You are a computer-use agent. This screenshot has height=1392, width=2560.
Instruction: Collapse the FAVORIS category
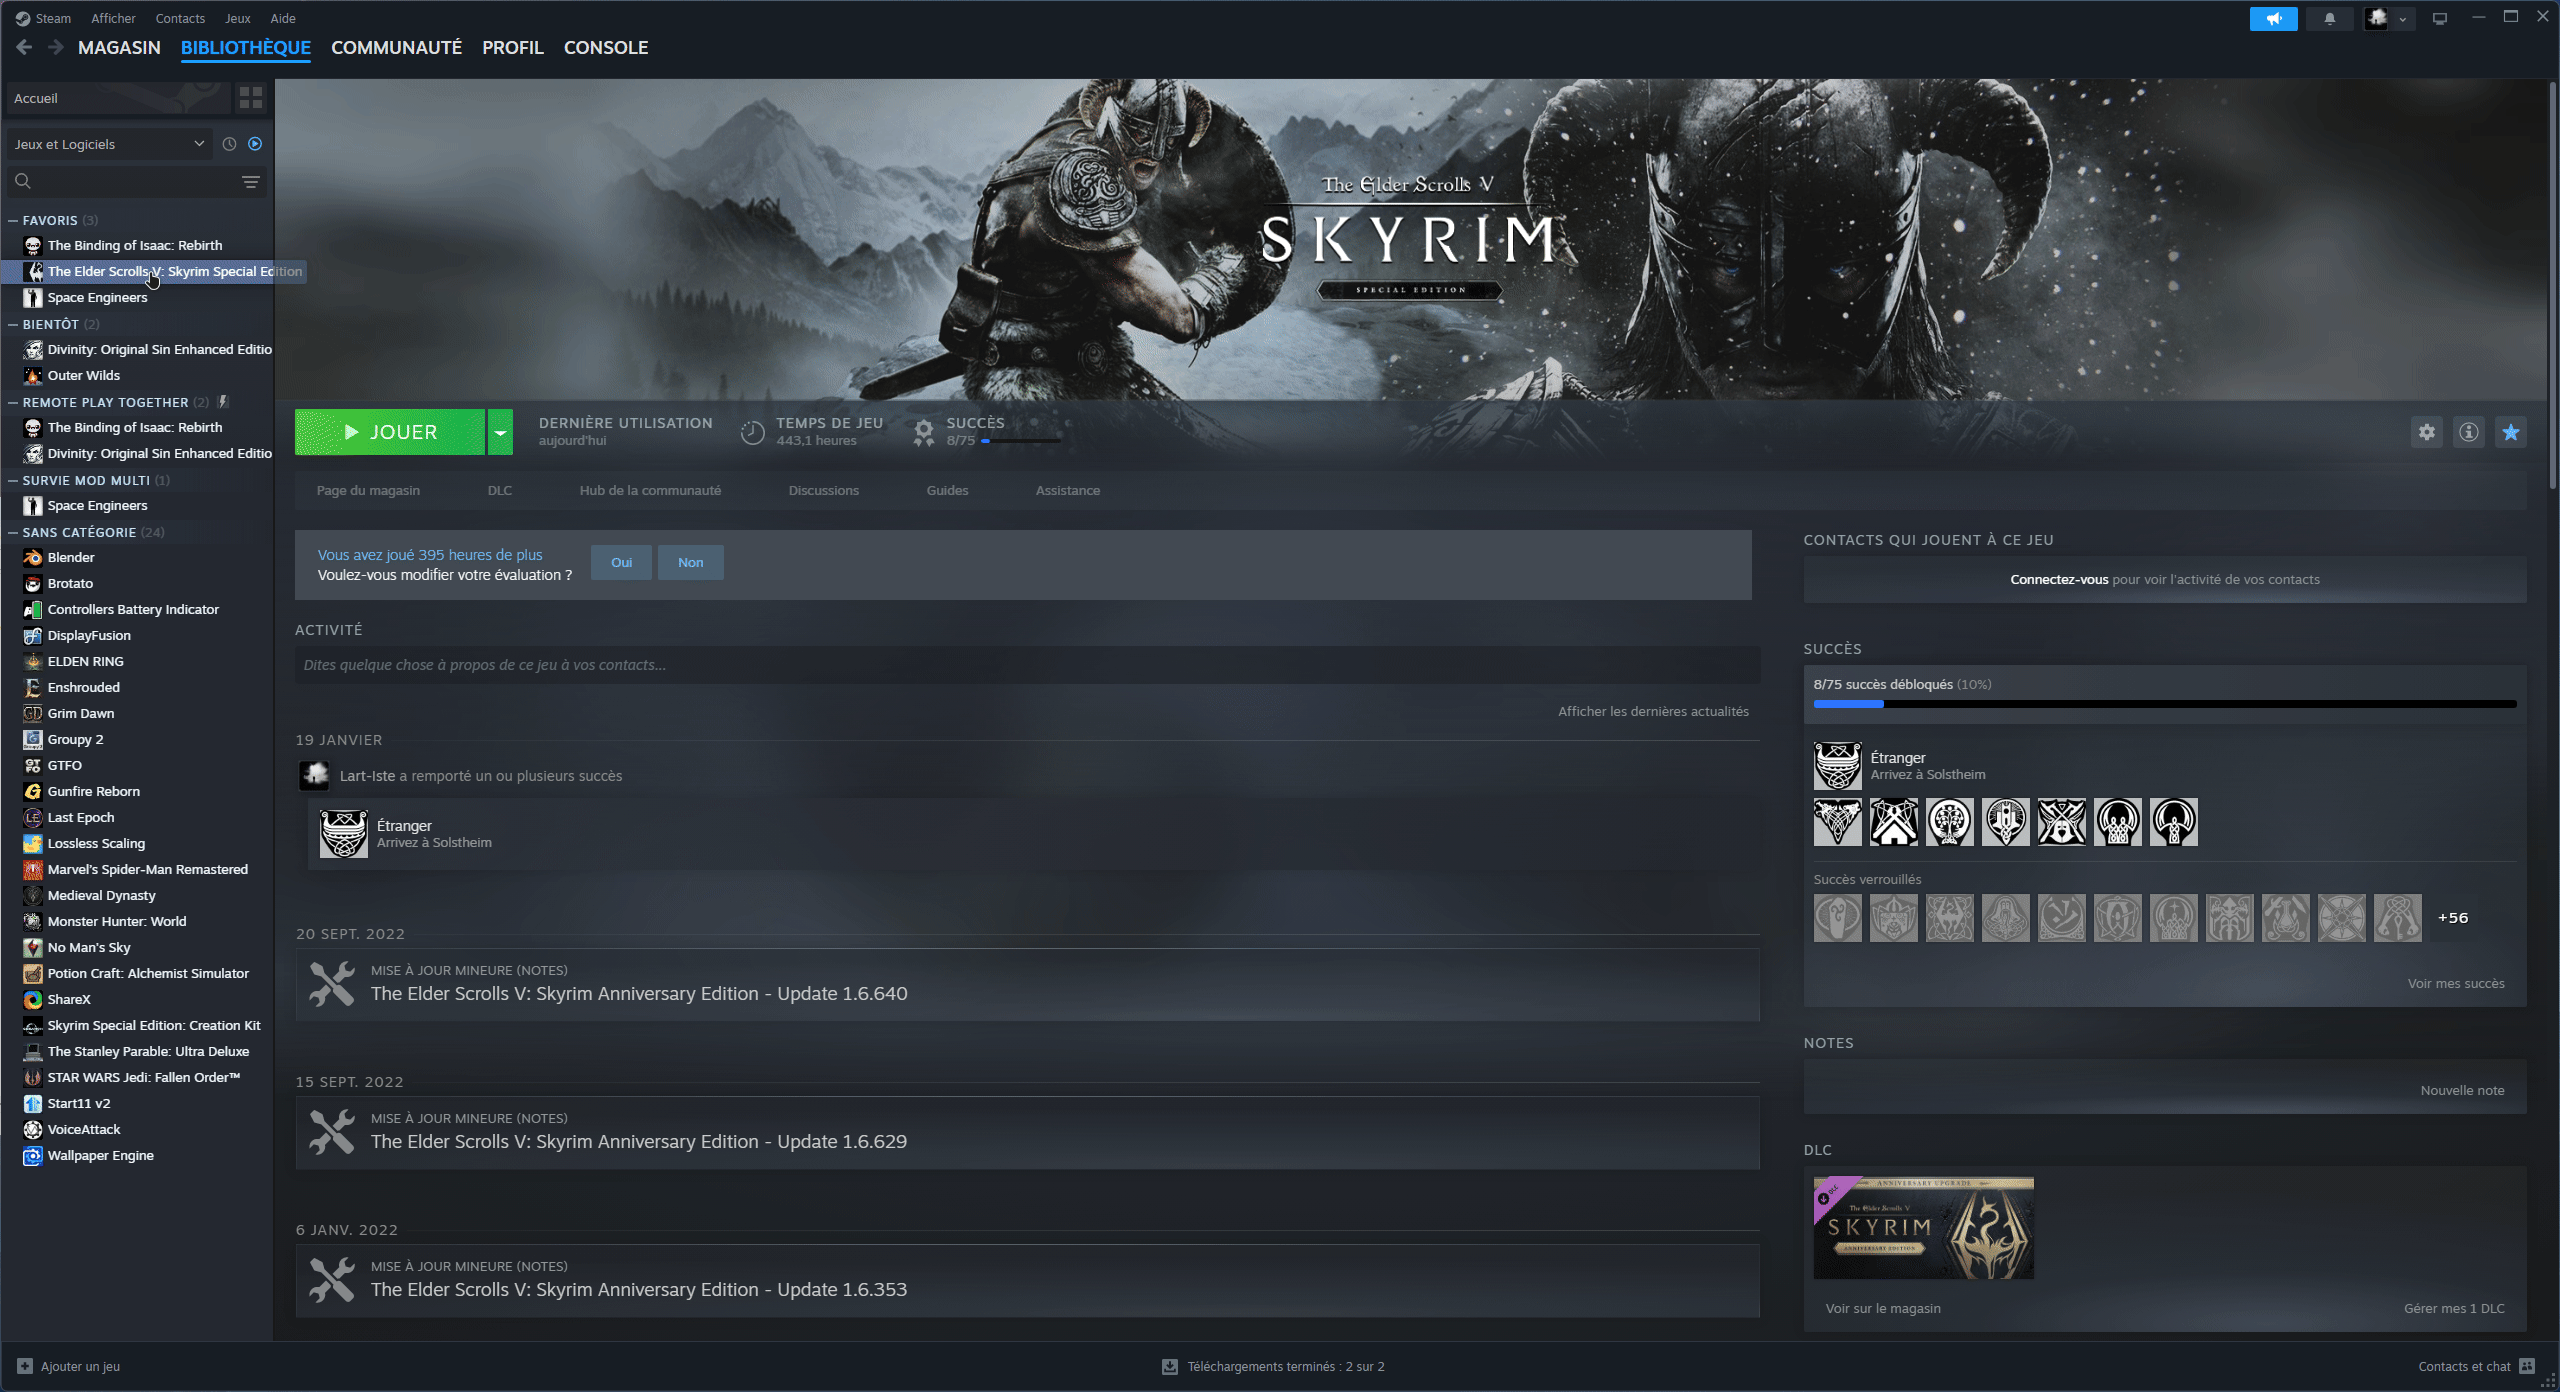pos(13,220)
